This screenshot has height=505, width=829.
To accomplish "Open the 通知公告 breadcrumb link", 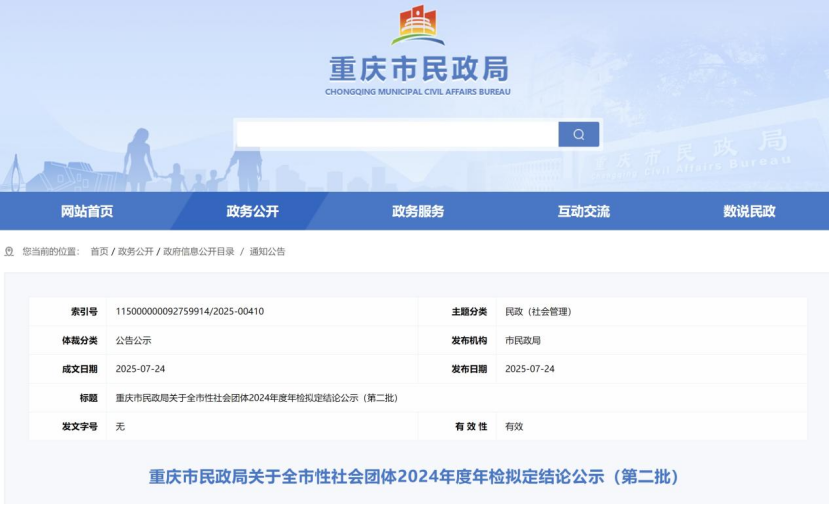I will [267, 252].
